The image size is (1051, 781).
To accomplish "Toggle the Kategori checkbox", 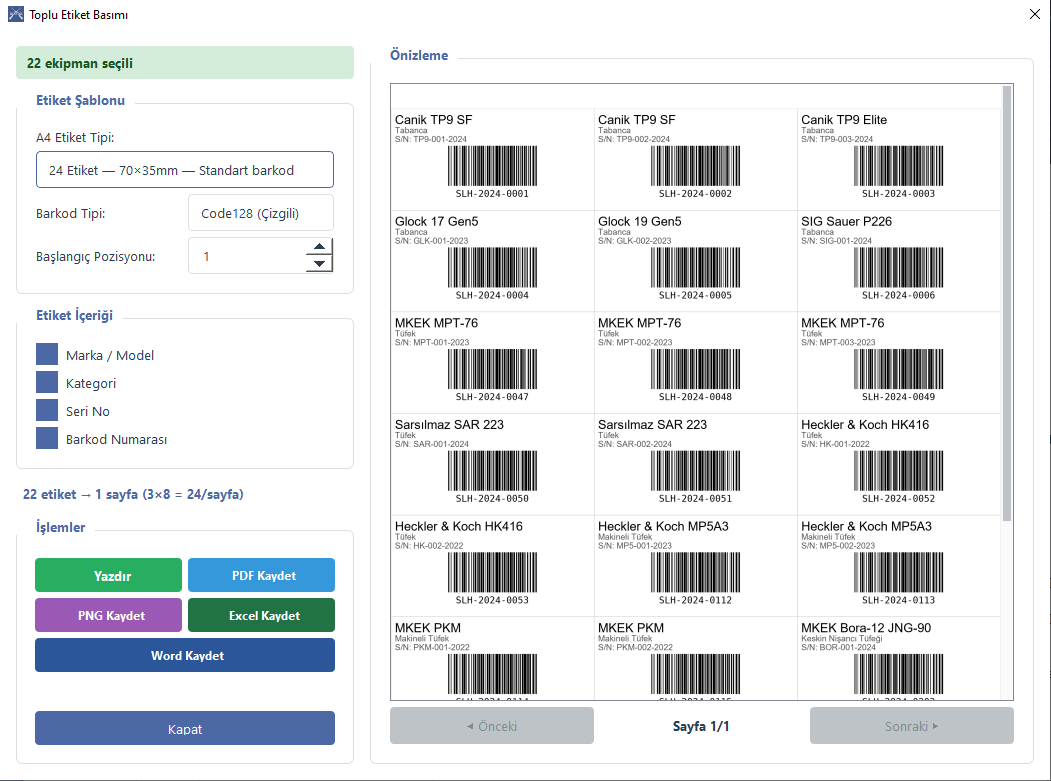I will coord(47,382).
